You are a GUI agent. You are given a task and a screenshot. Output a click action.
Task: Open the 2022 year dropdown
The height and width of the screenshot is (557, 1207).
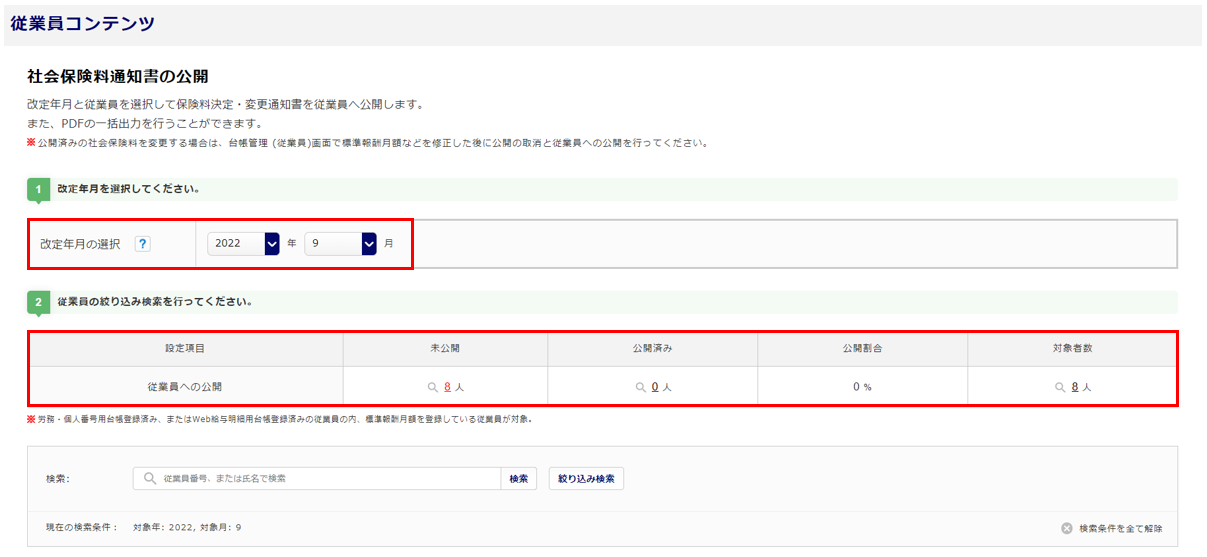click(x=243, y=243)
